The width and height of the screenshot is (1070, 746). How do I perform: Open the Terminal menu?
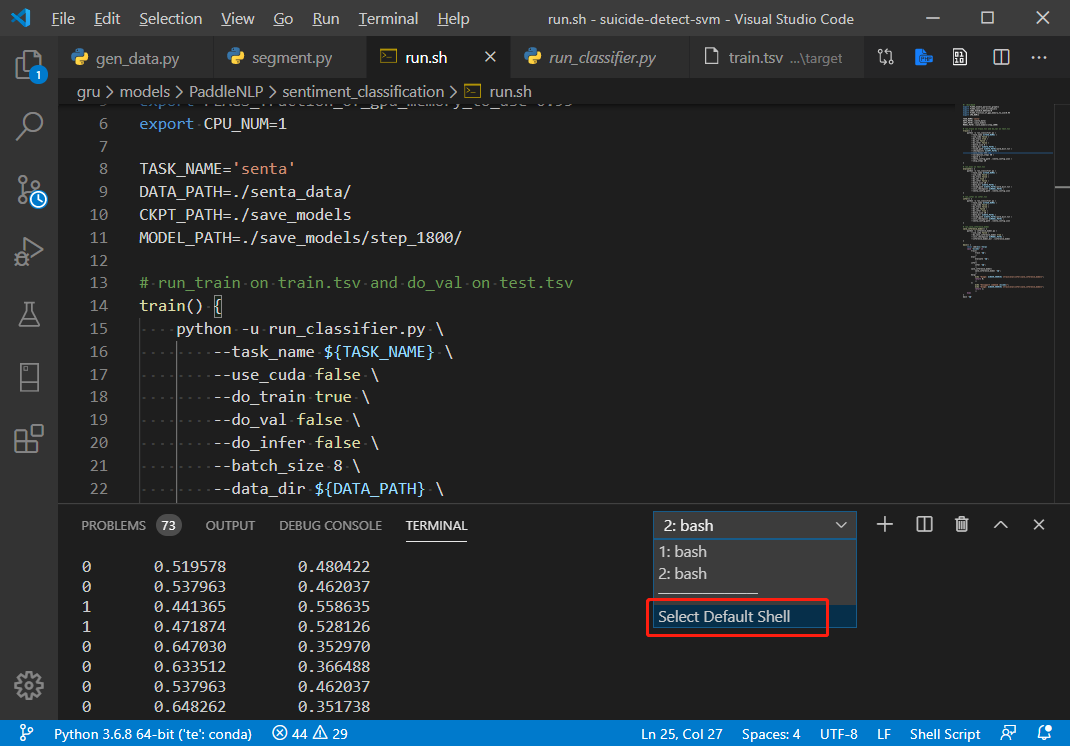(x=388, y=18)
